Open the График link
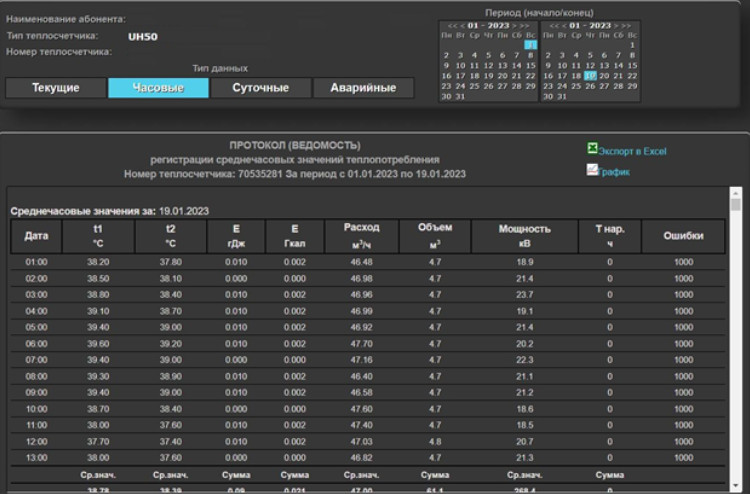This screenshot has height=494, width=750. pos(614,172)
